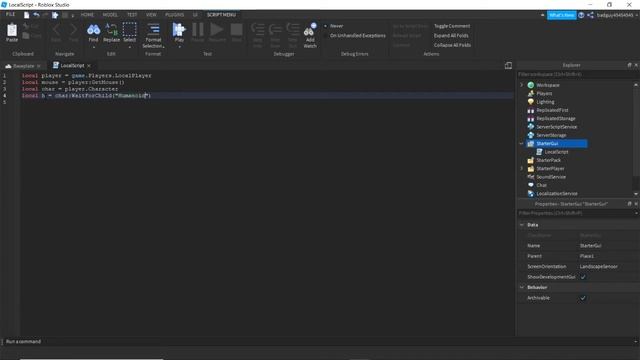Open the ScreenOrientation LandscapeSensor value
The image size is (640, 360).
pyautogui.click(x=598, y=267)
